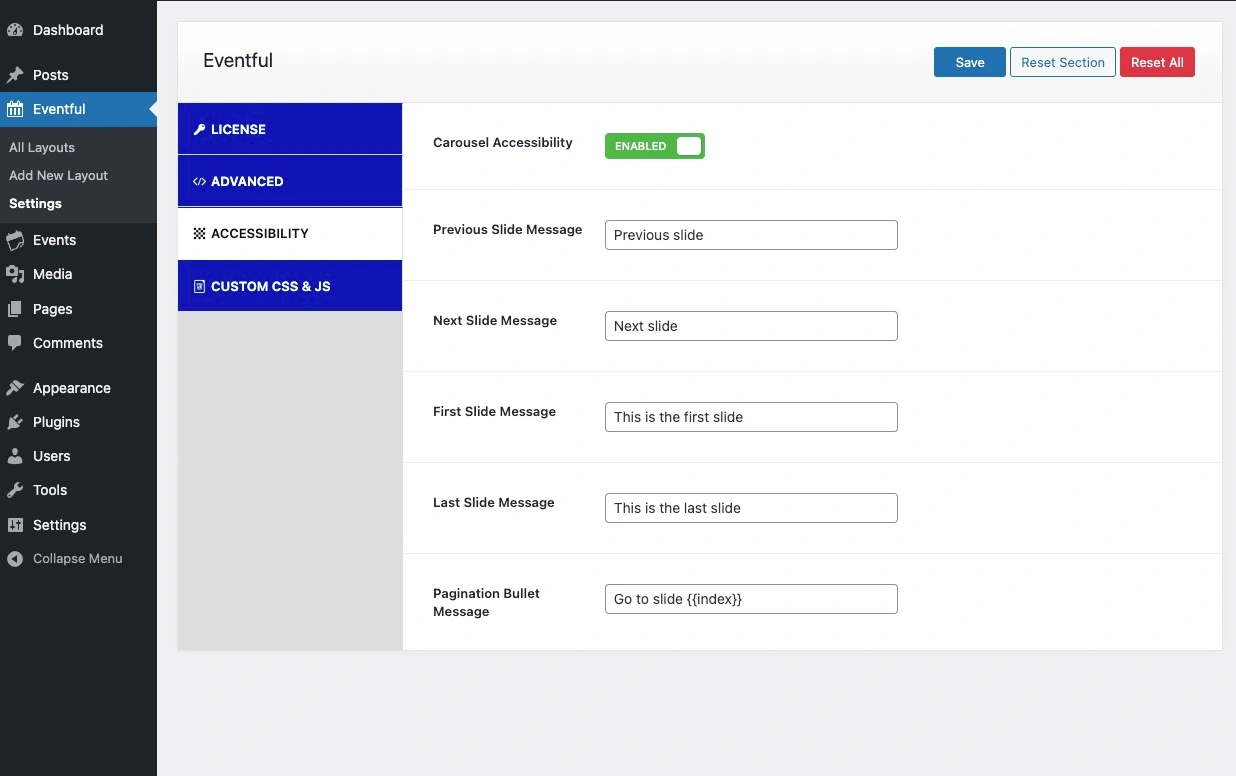
Task: Open the Events menu
Action: click(x=78, y=240)
